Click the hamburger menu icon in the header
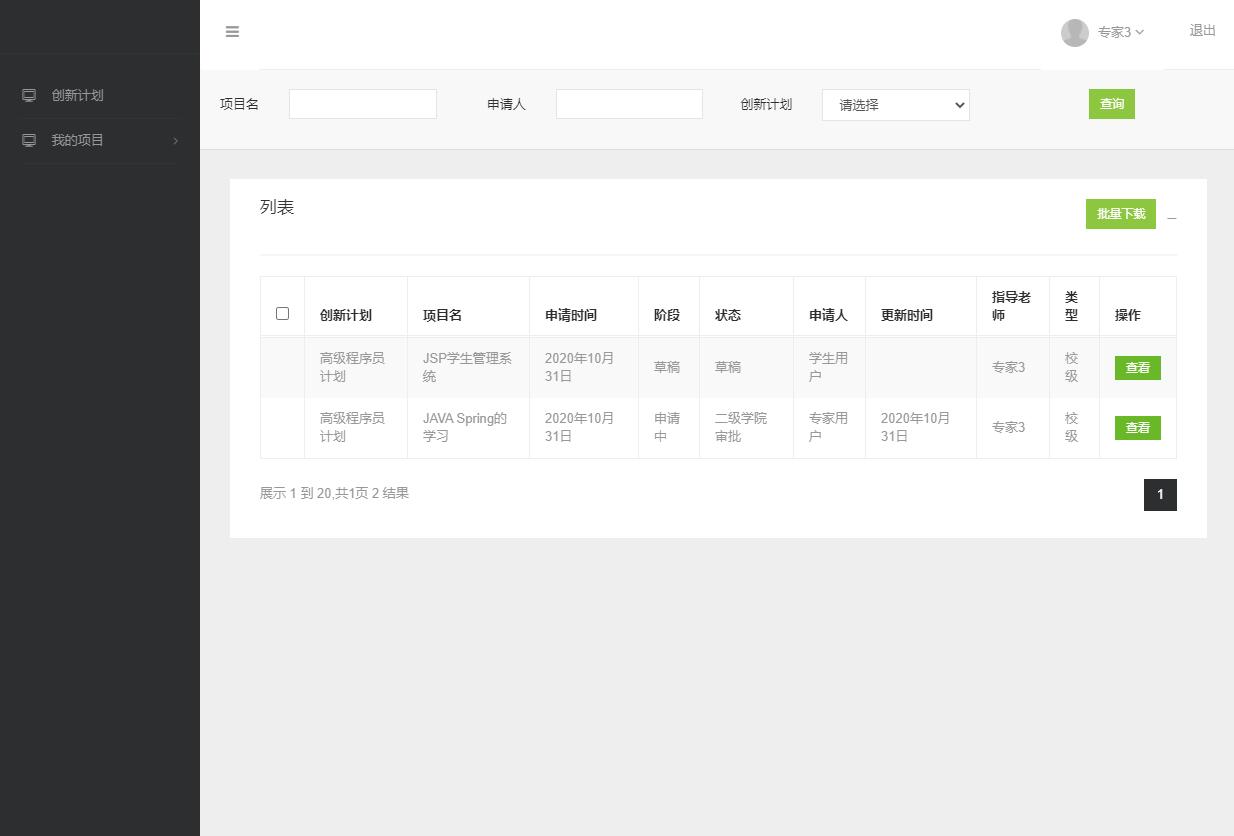The image size is (1234, 836). pyautogui.click(x=232, y=32)
